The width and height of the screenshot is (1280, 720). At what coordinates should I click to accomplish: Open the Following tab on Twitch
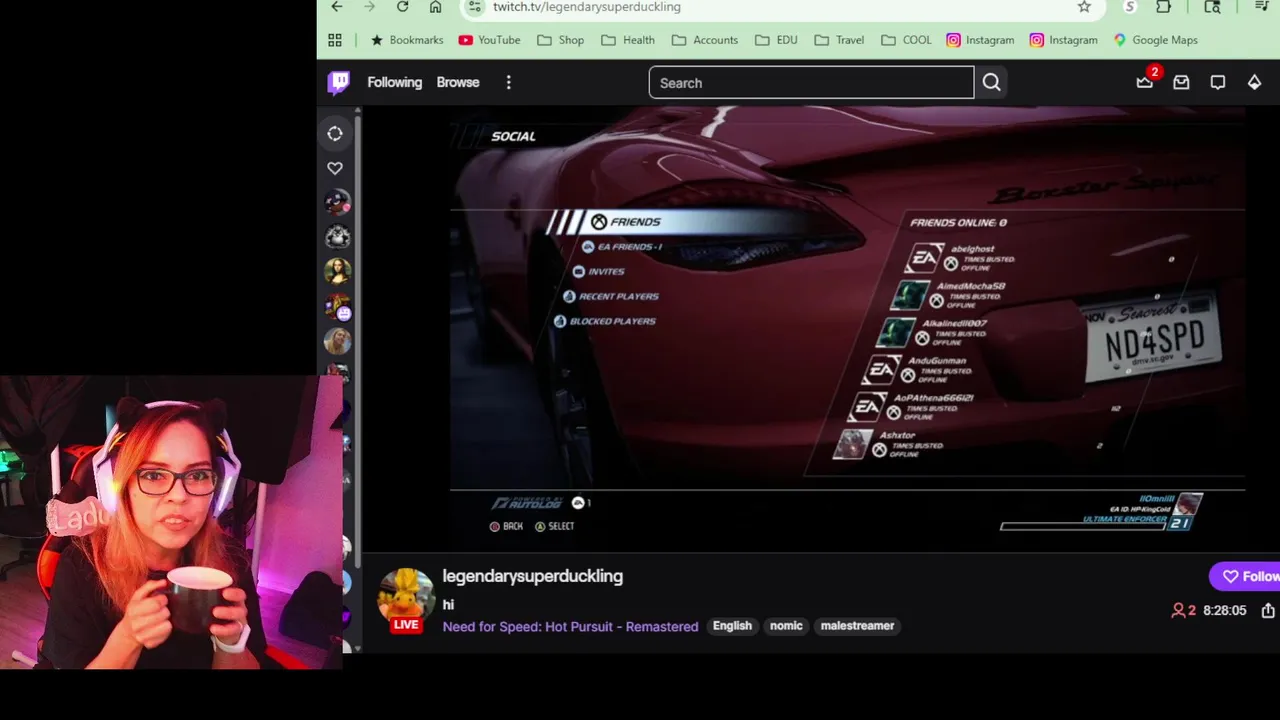click(x=394, y=82)
